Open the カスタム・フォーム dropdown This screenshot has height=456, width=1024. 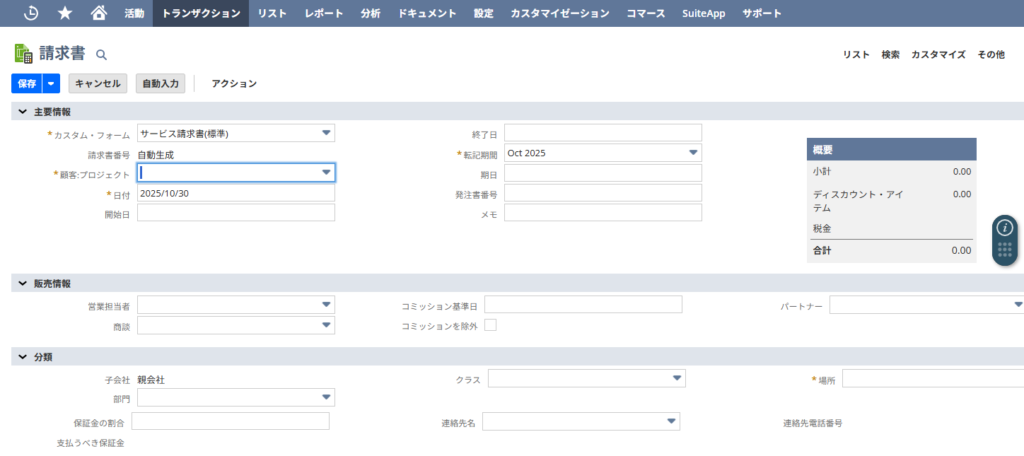326,133
